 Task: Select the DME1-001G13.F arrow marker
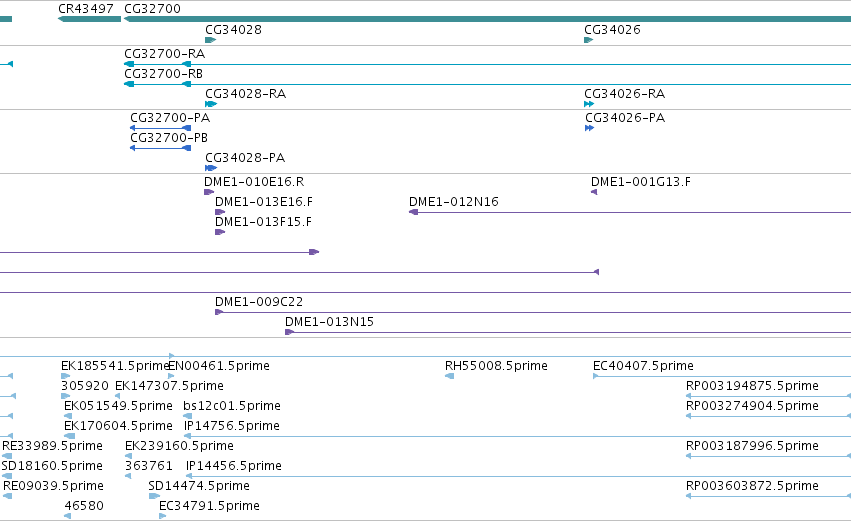point(594,192)
